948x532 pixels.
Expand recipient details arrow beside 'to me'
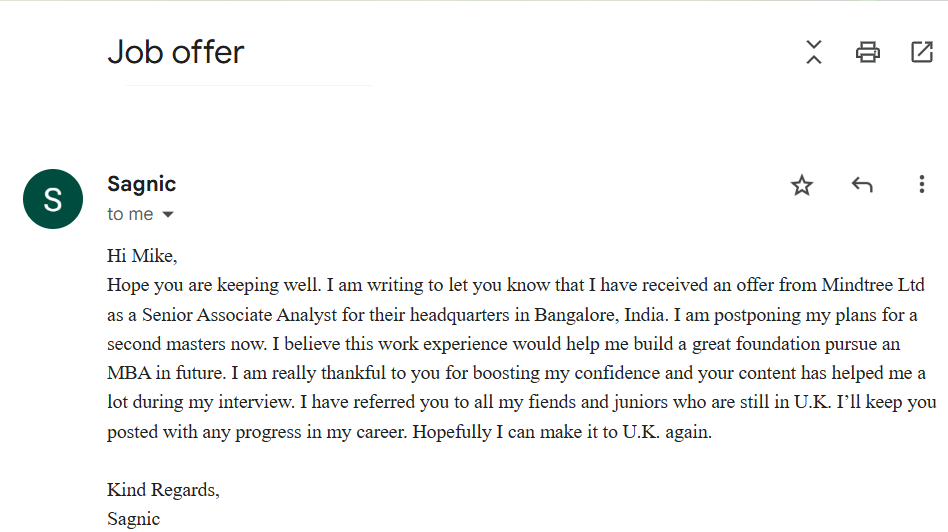168,215
